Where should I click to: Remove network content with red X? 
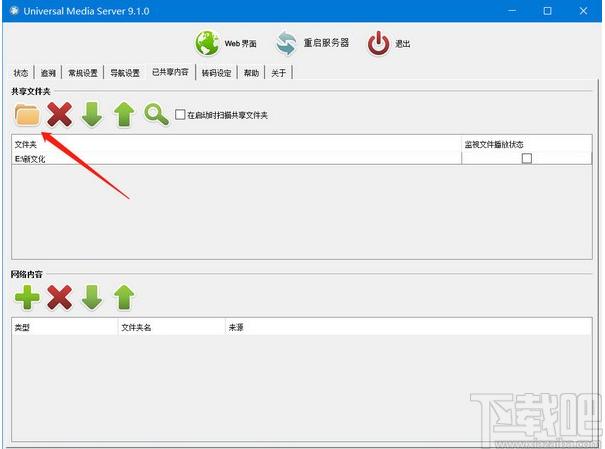[59, 297]
